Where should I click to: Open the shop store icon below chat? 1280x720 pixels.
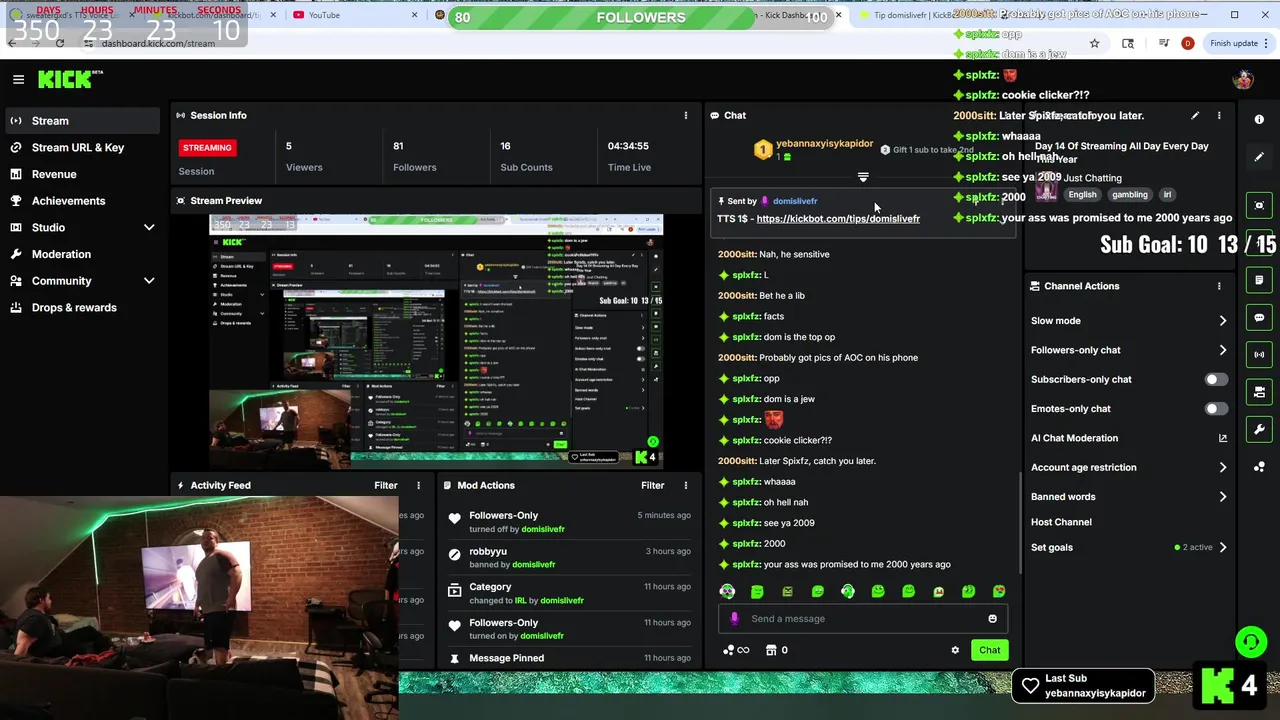(771, 650)
